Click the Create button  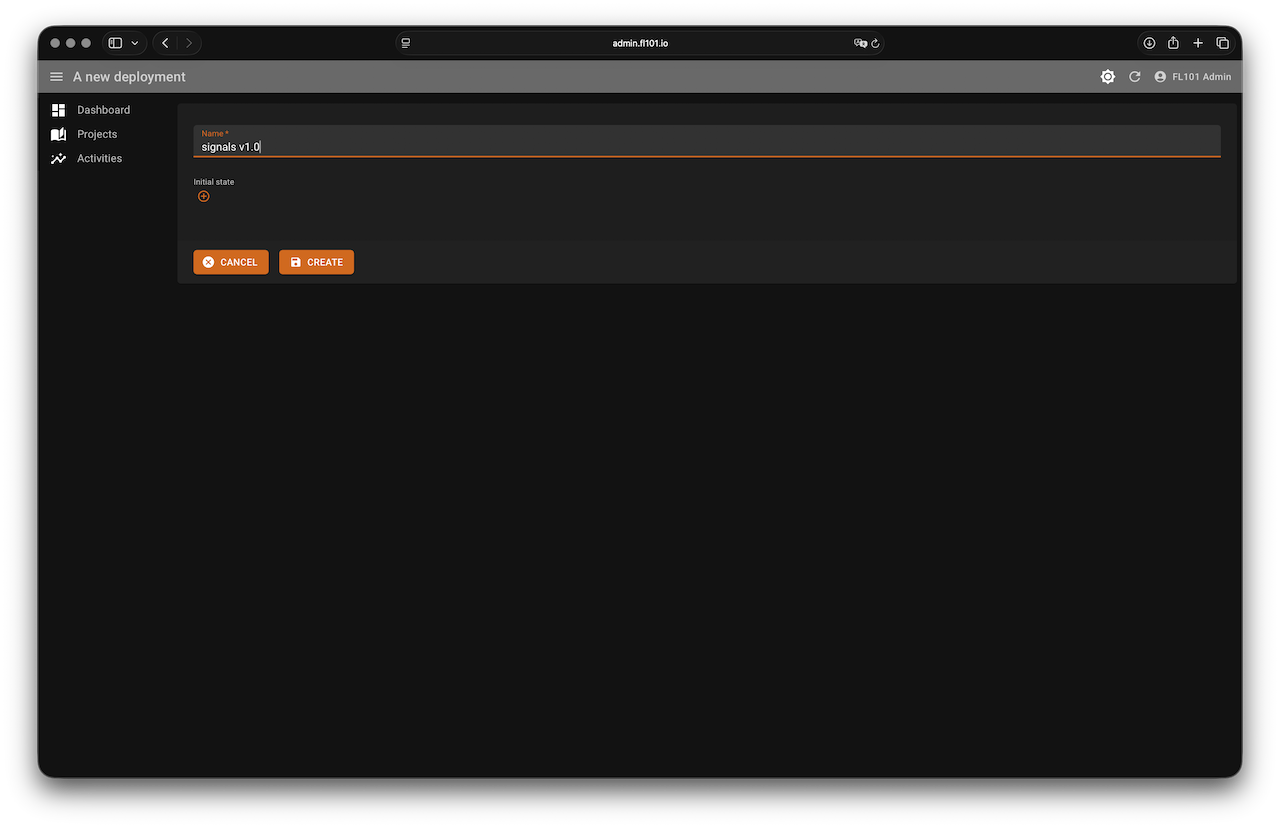point(316,262)
